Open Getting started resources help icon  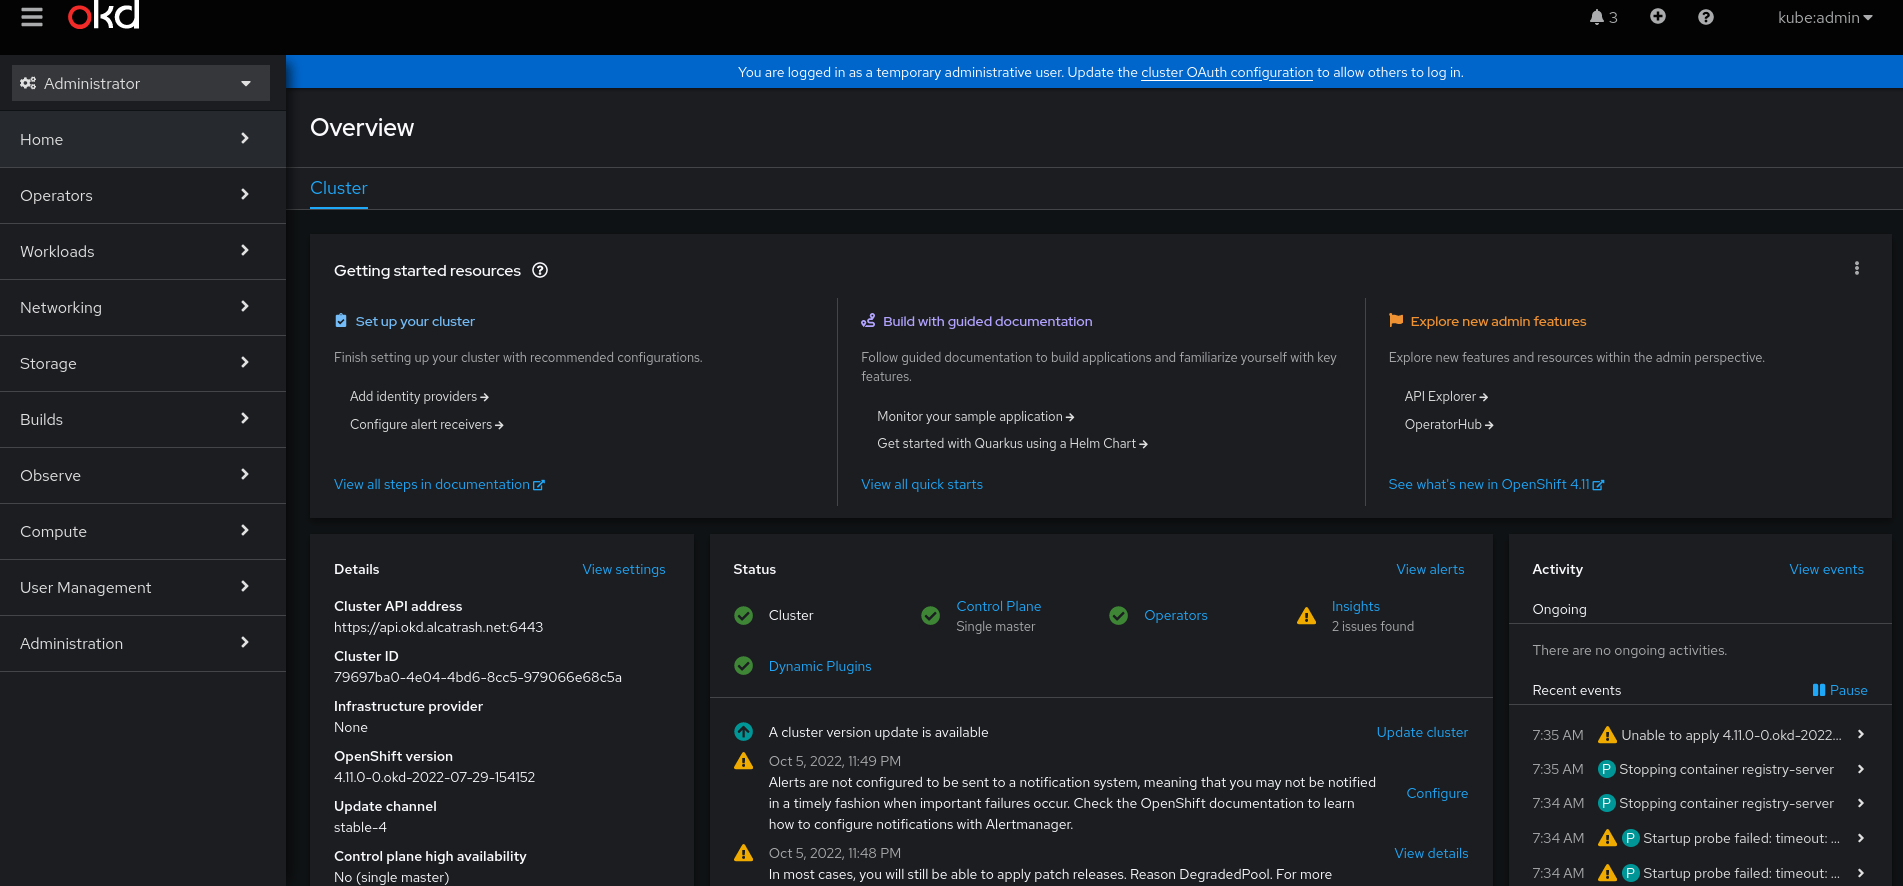pos(540,270)
